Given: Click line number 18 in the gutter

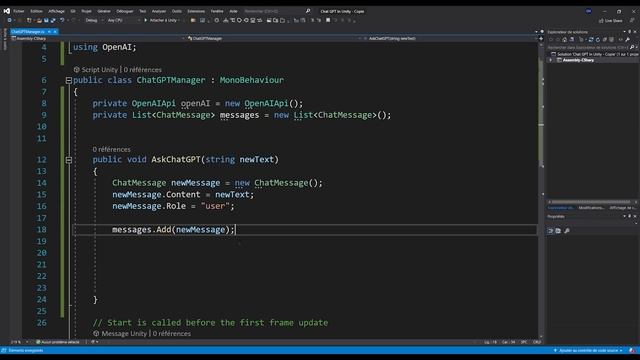Looking at the screenshot, I should point(42,229).
